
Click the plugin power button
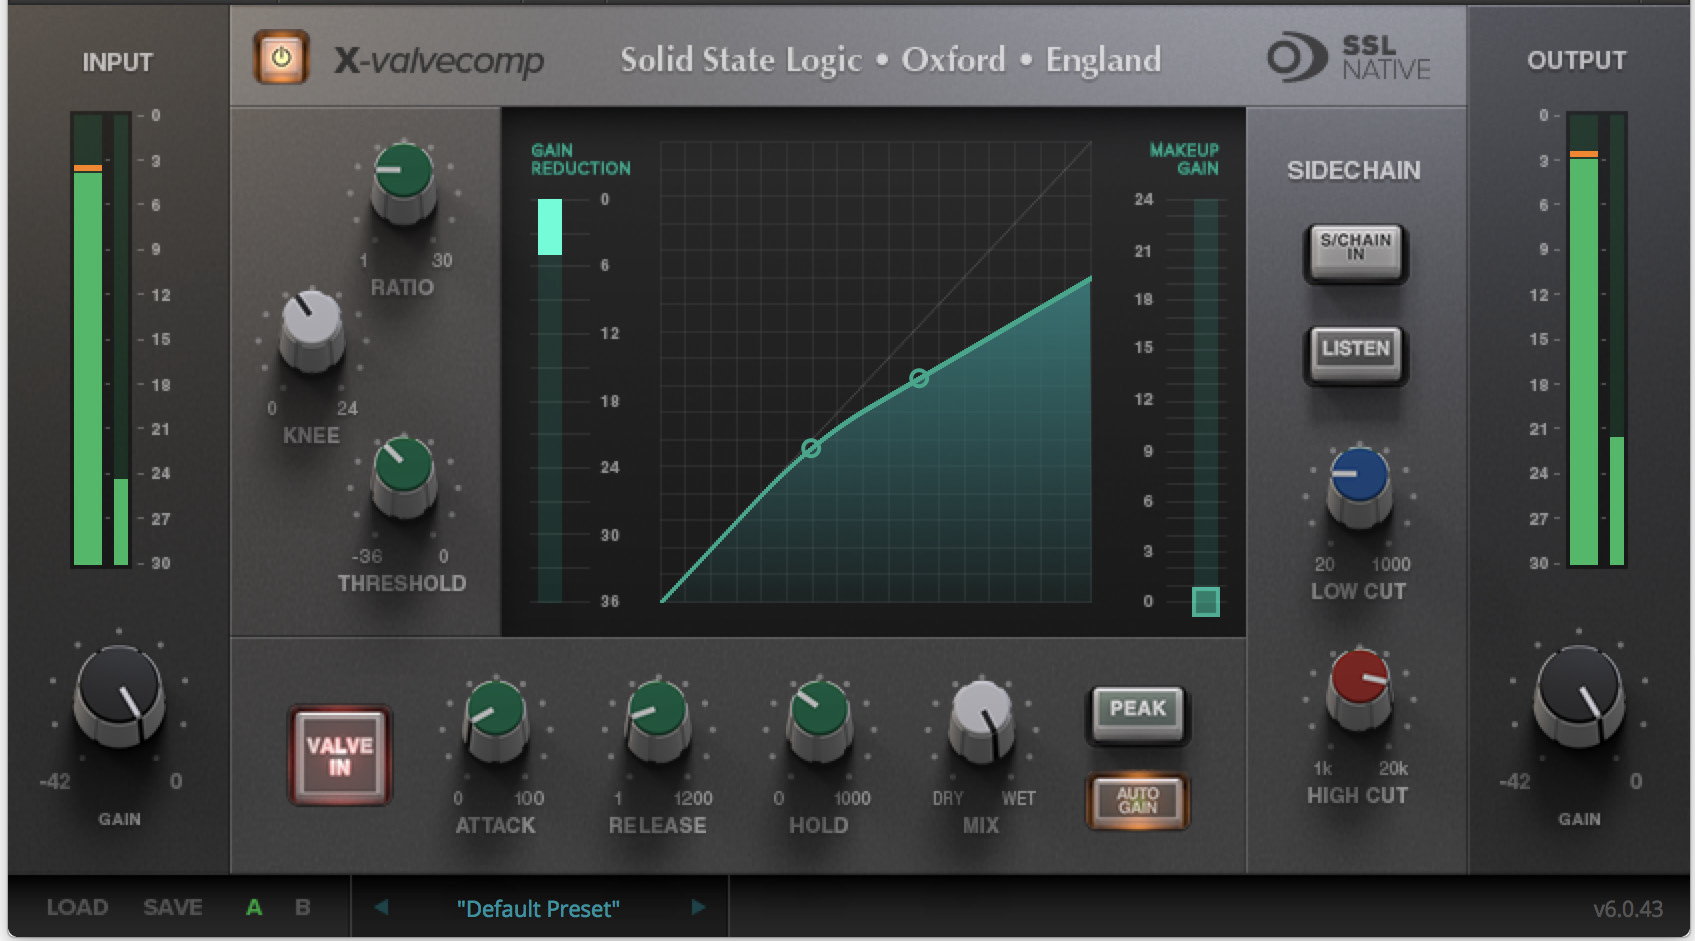[x=281, y=58]
